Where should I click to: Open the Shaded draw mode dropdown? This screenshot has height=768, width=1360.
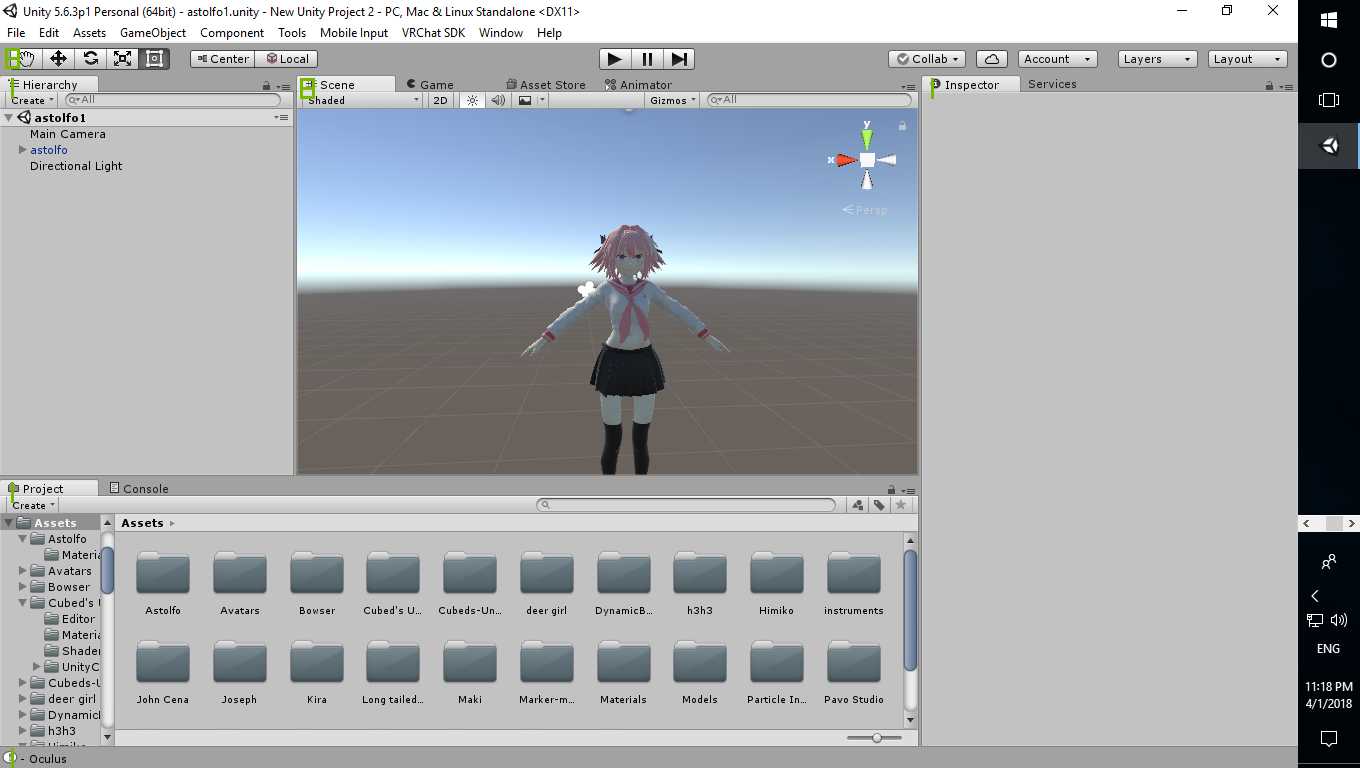(x=362, y=100)
